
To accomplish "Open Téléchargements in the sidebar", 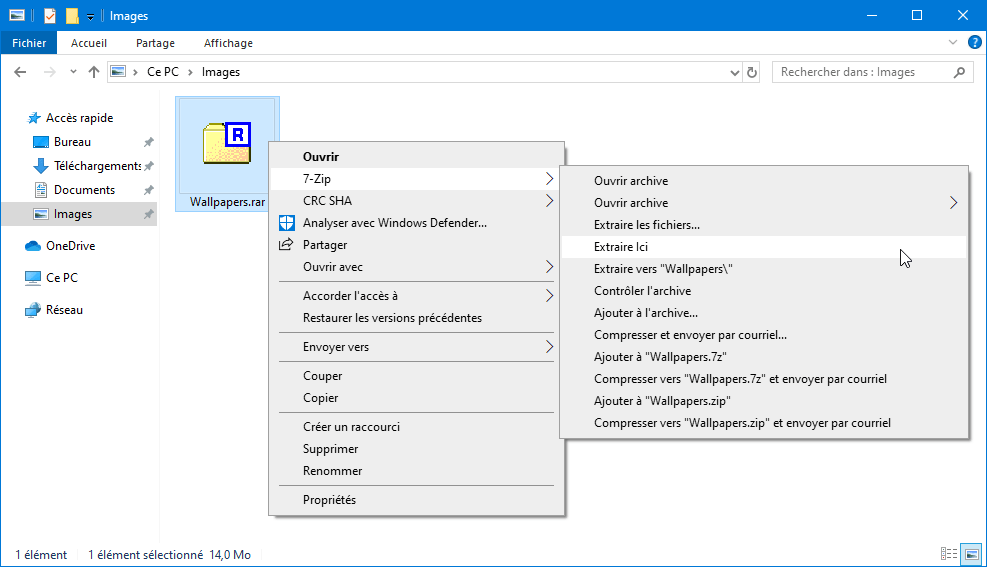I will point(97,166).
